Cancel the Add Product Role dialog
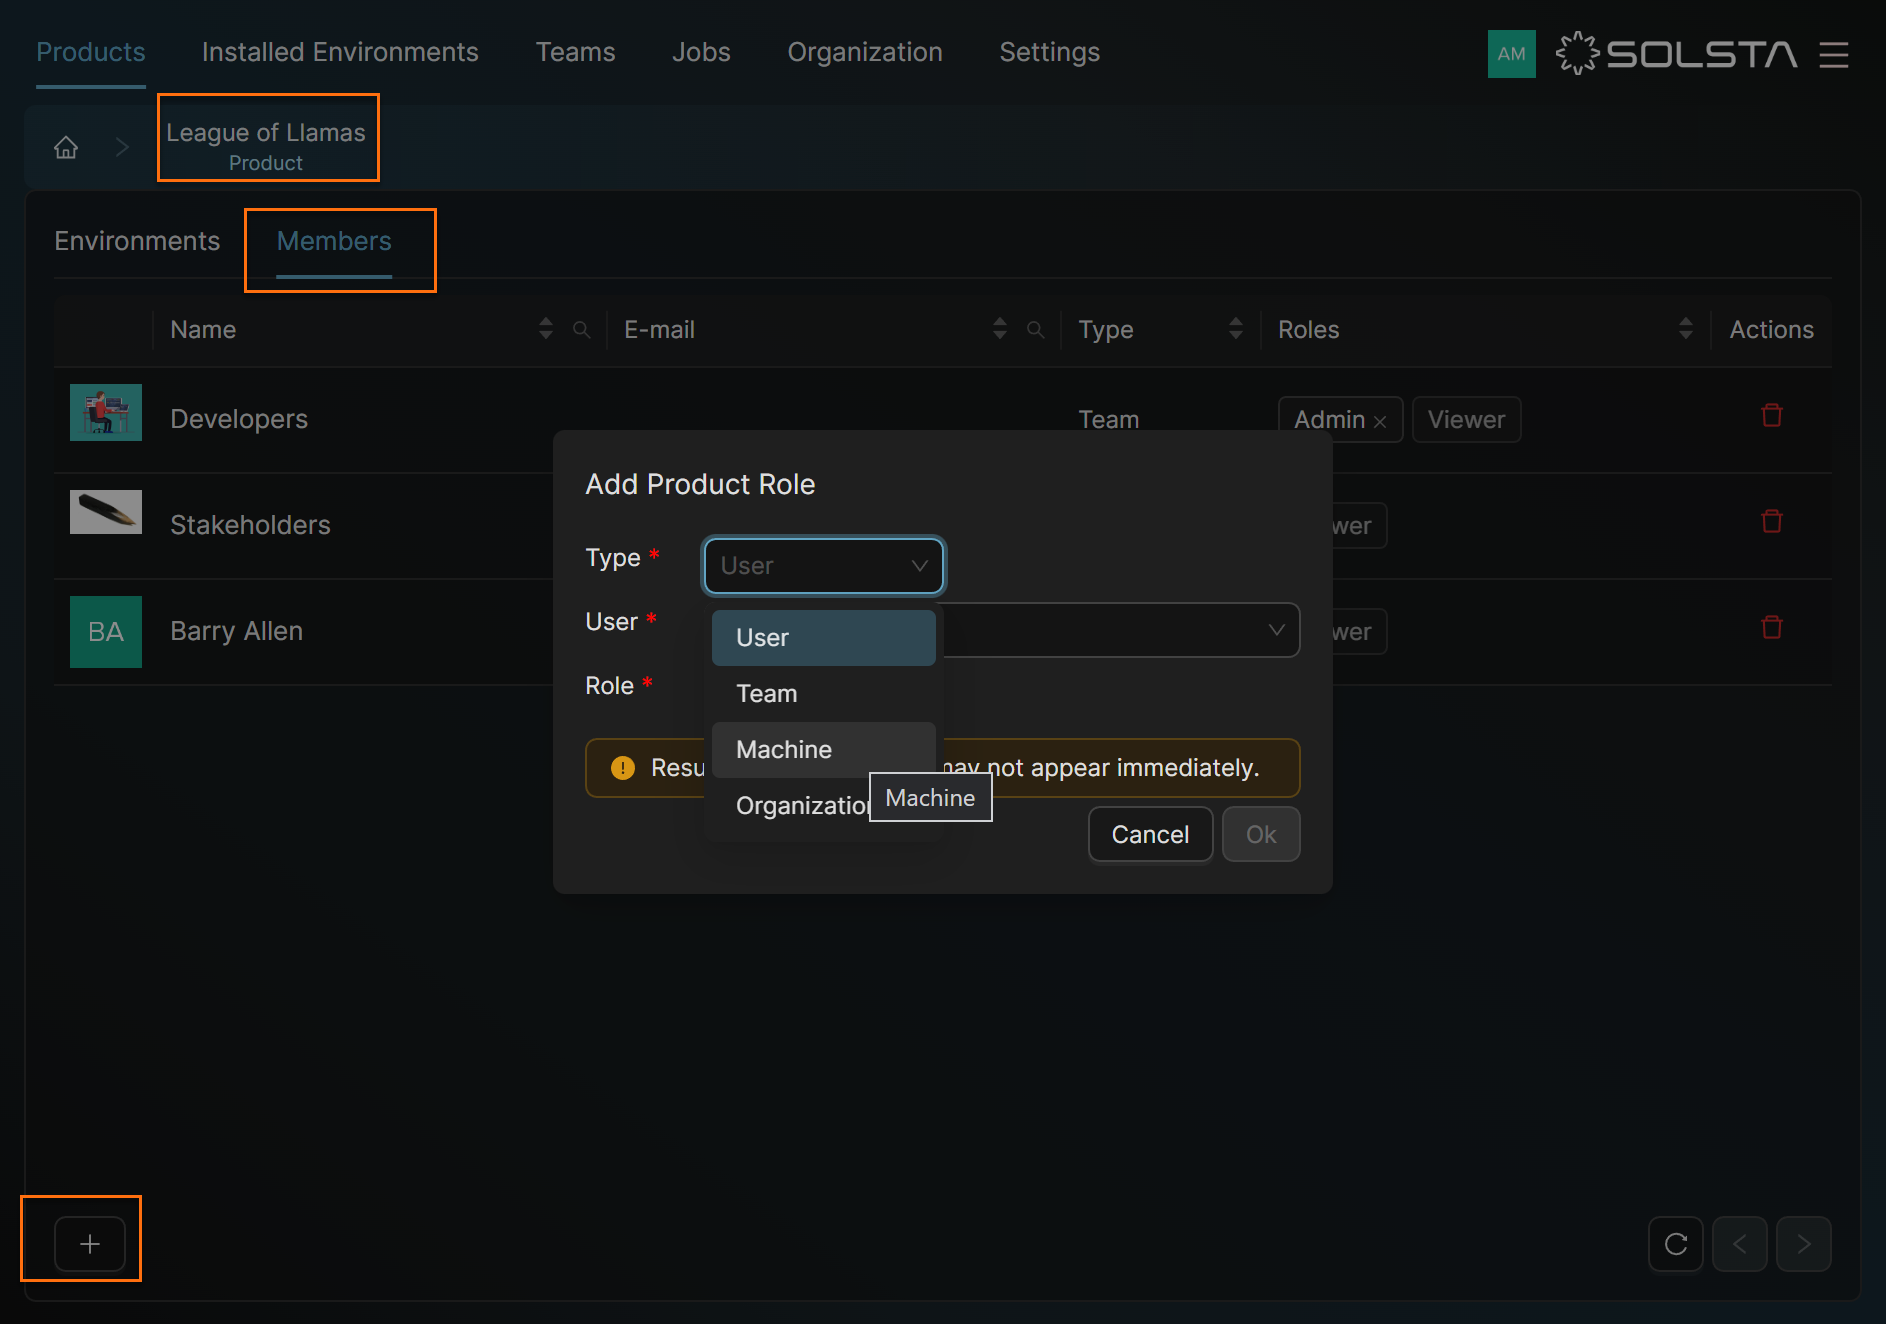 (x=1150, y=834)
